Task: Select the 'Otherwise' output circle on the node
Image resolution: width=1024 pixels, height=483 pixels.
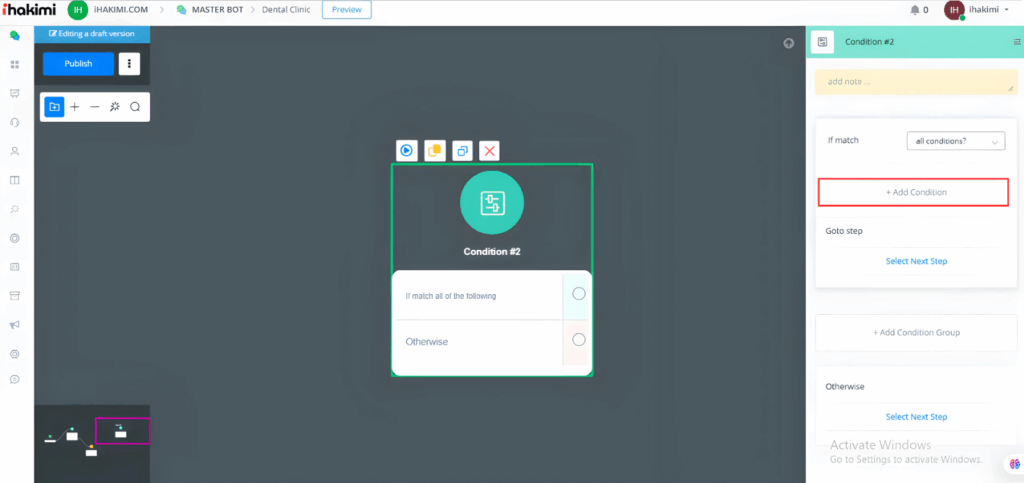Action: [578, 340]
